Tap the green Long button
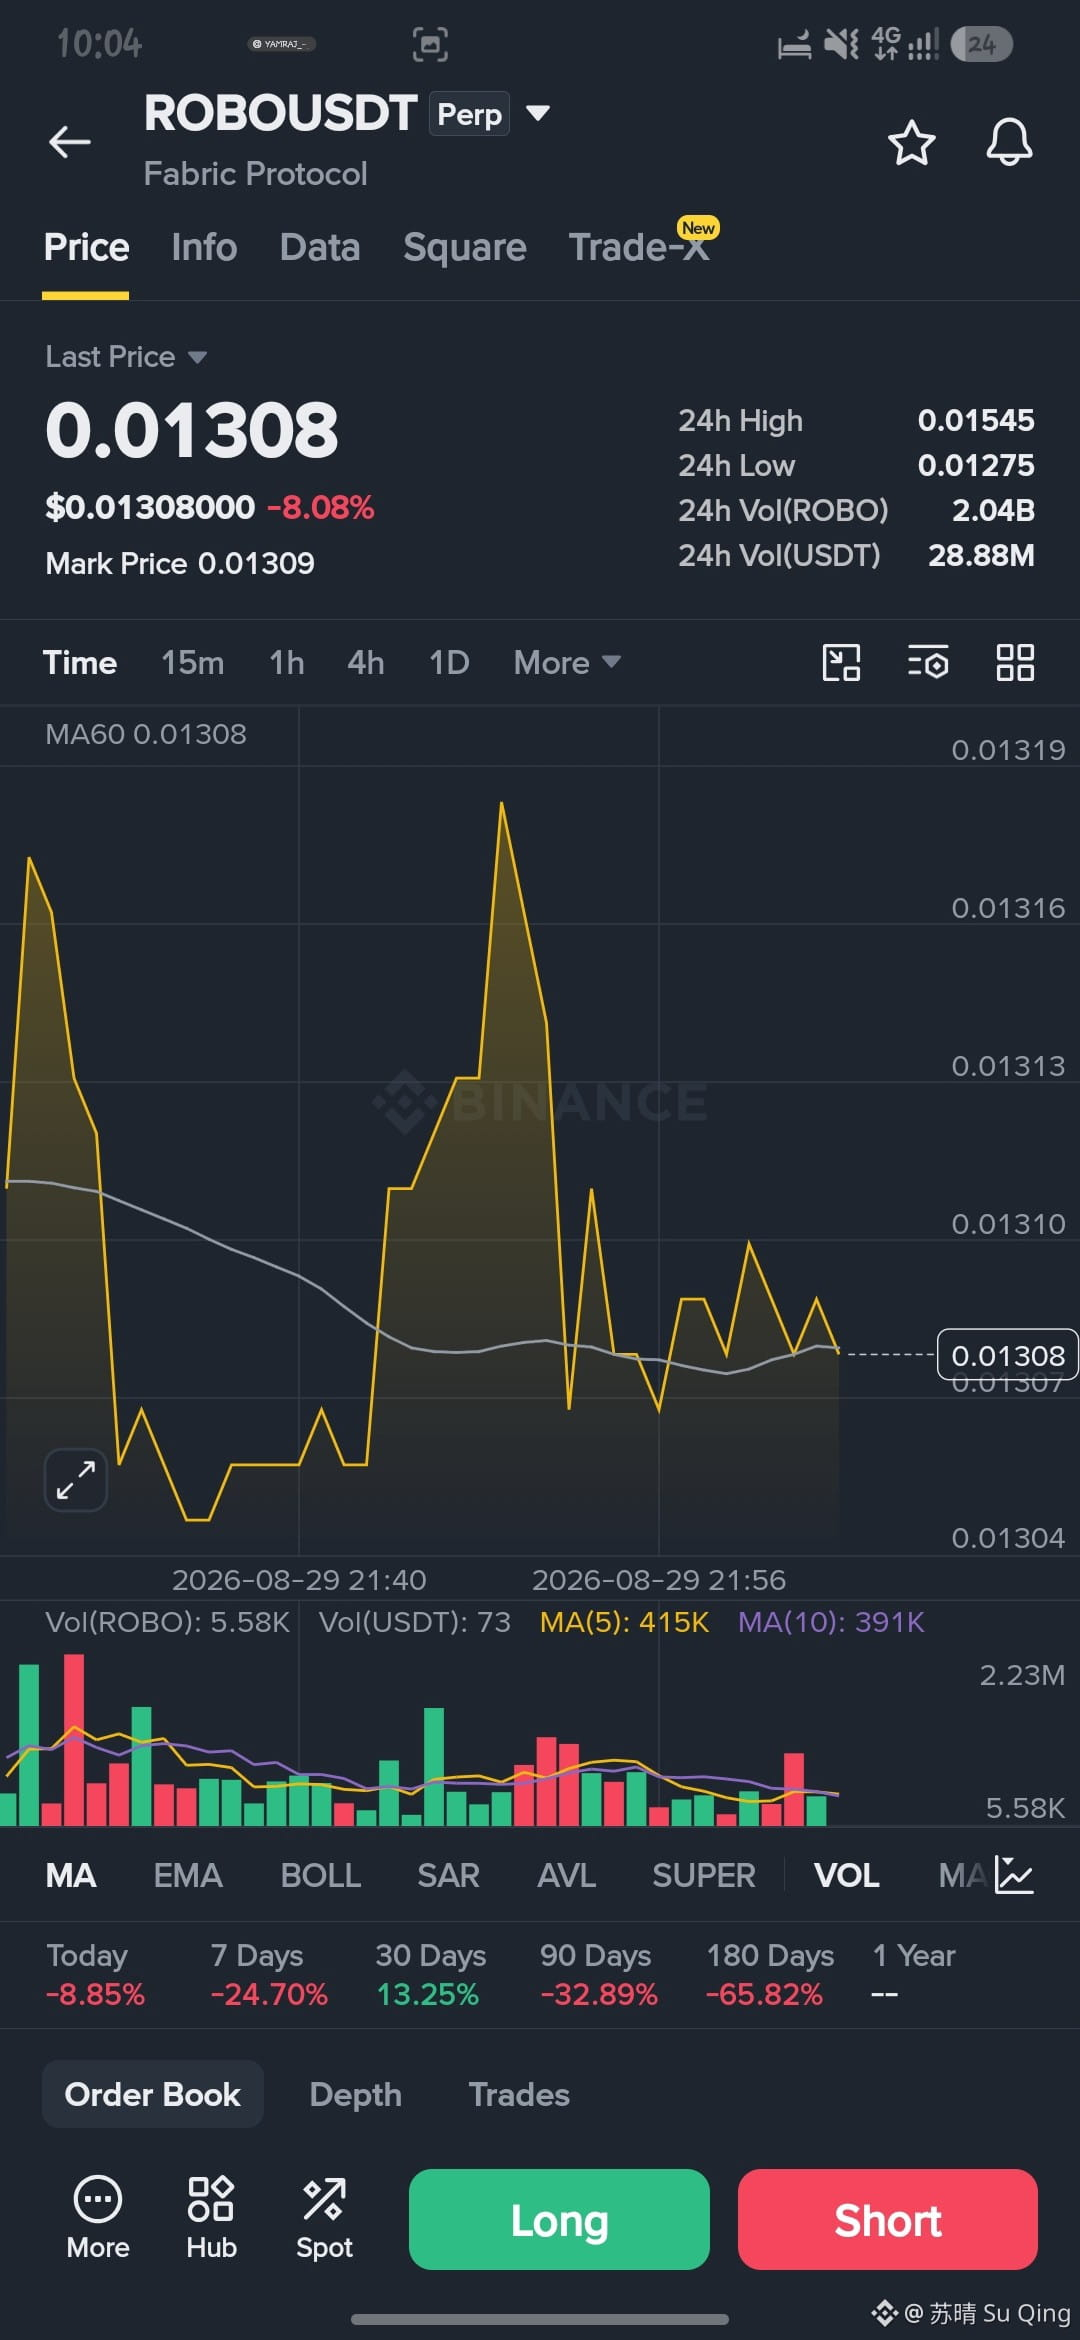1080x2340 pixels. [559, 2219]
